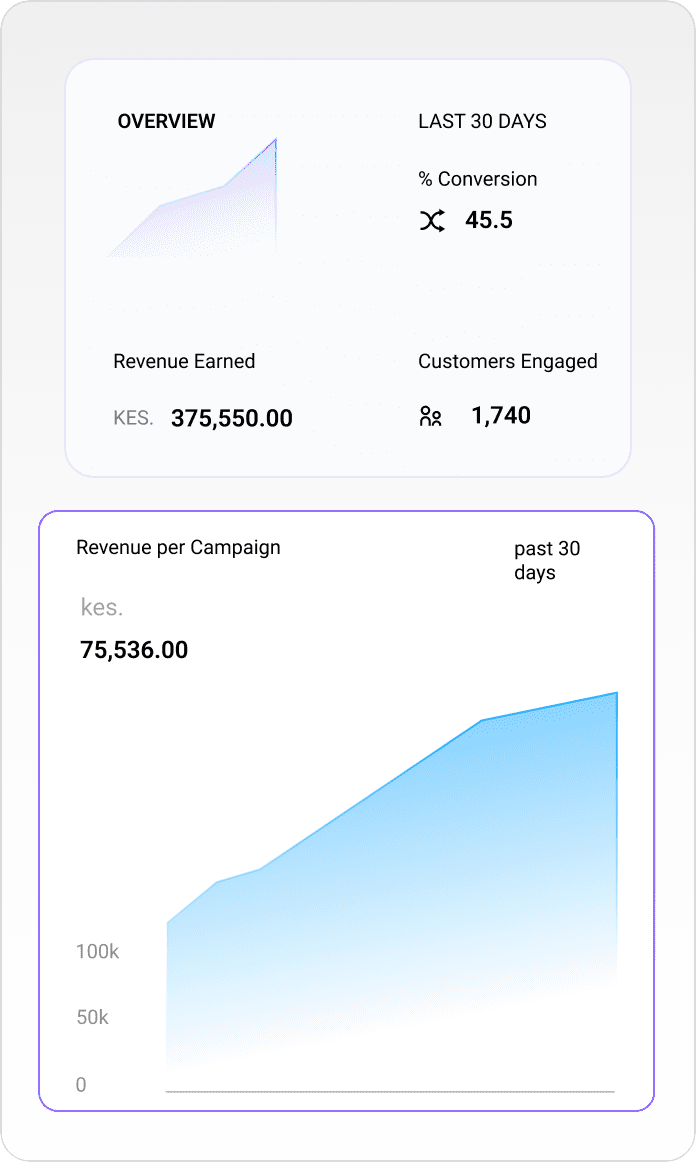Click the 0 axis label
This screenshot has width=696, height=1162.
click(81, 1084)
